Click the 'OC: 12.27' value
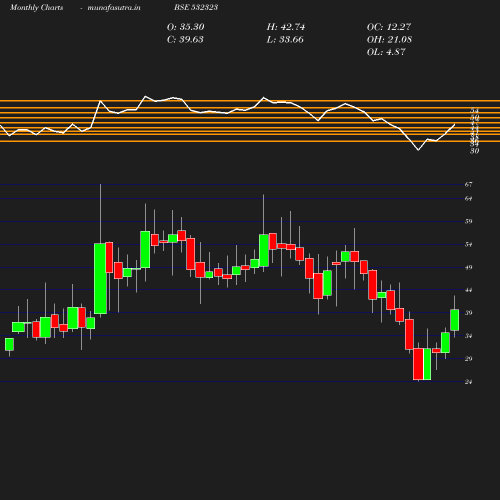The image size is (500, 500). pos(389,27)
